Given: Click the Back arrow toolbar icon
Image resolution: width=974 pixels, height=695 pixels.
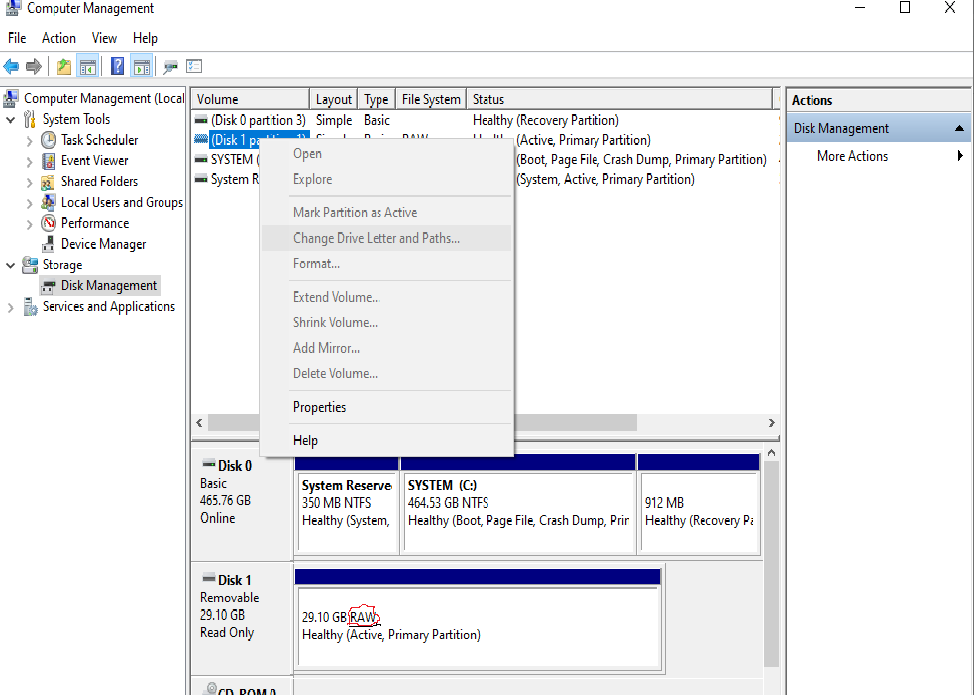Looking at the screenshot, I should 11,66.
